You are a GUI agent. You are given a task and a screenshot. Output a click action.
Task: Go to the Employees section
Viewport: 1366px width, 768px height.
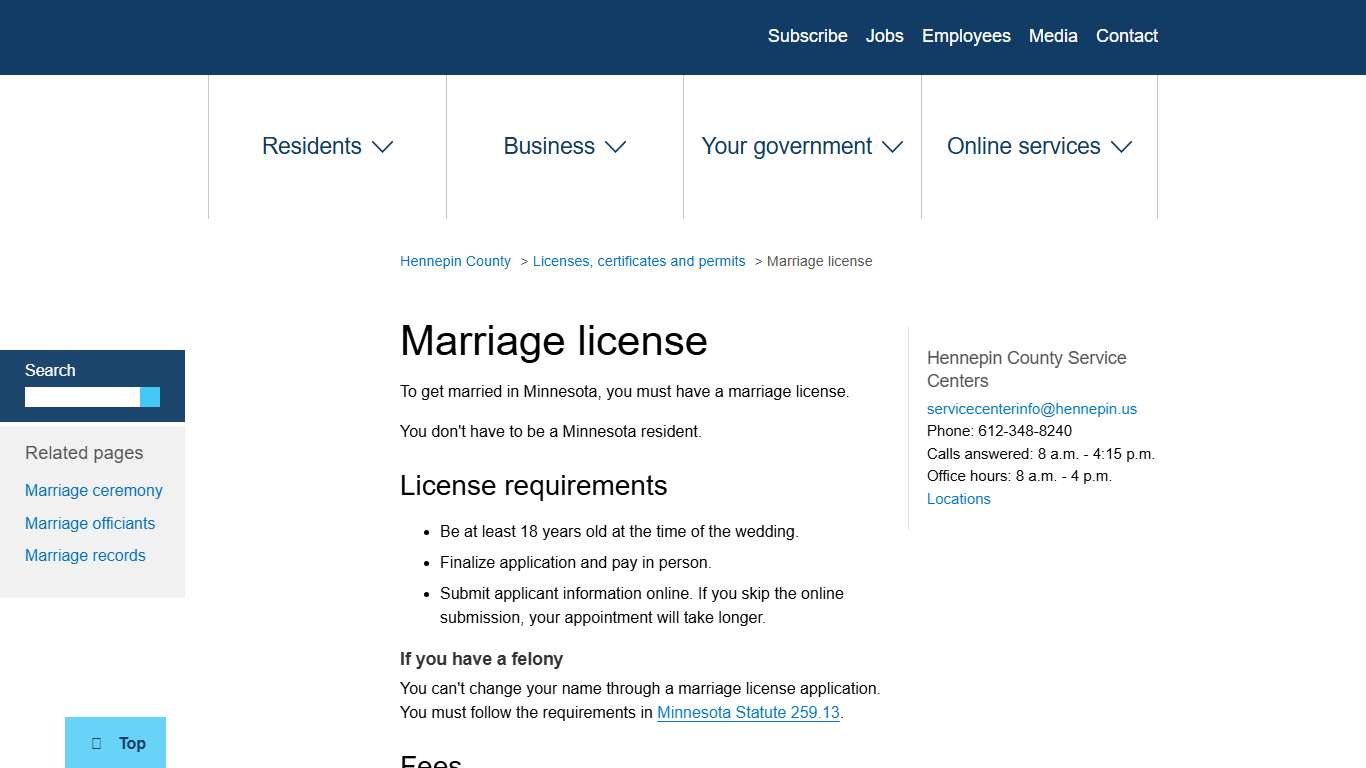966,36
